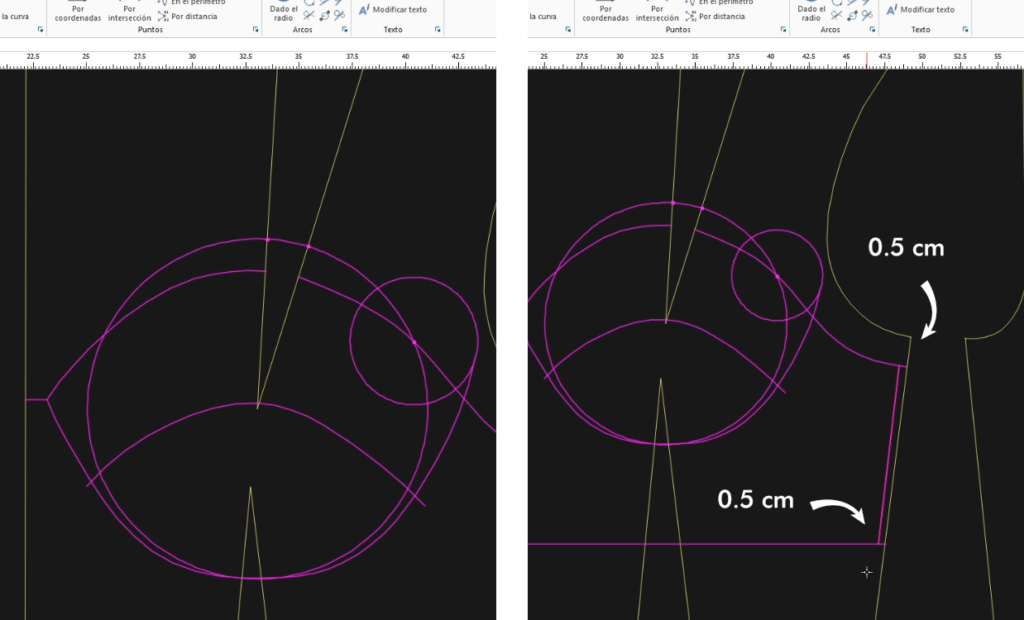Click the pink point on left window's small circle
Viewport: 1024px width, 620px height.
point(414,342)
